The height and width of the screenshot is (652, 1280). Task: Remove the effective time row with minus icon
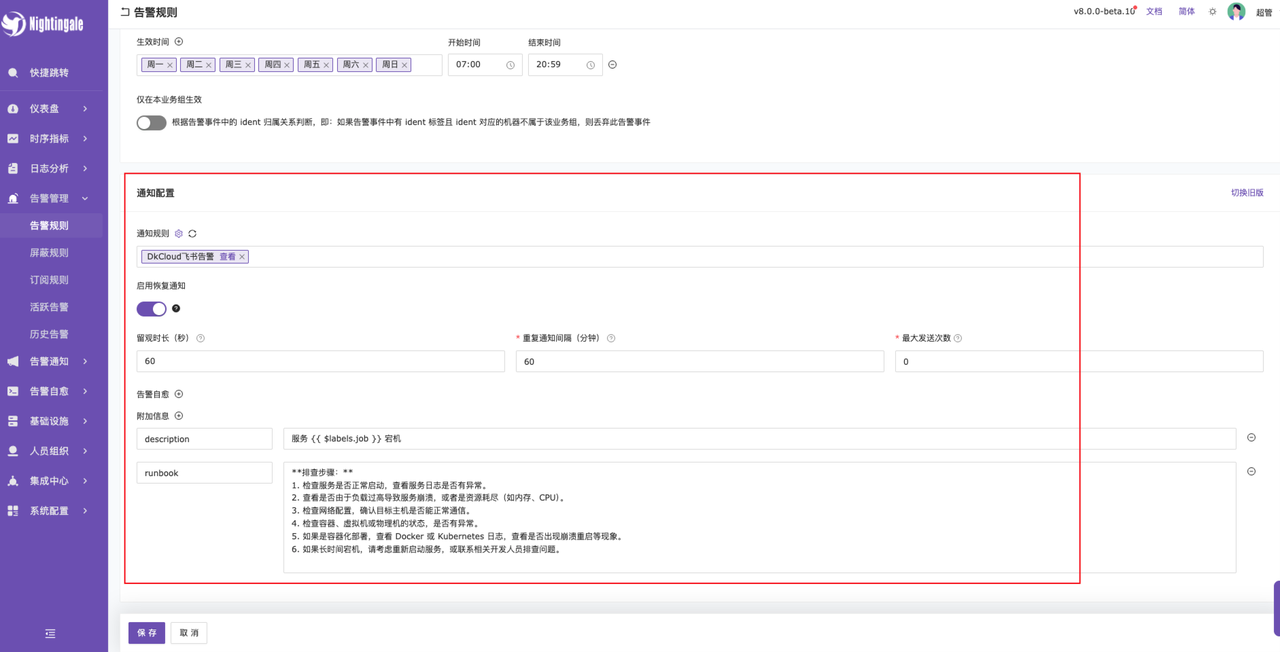(613, 65)
